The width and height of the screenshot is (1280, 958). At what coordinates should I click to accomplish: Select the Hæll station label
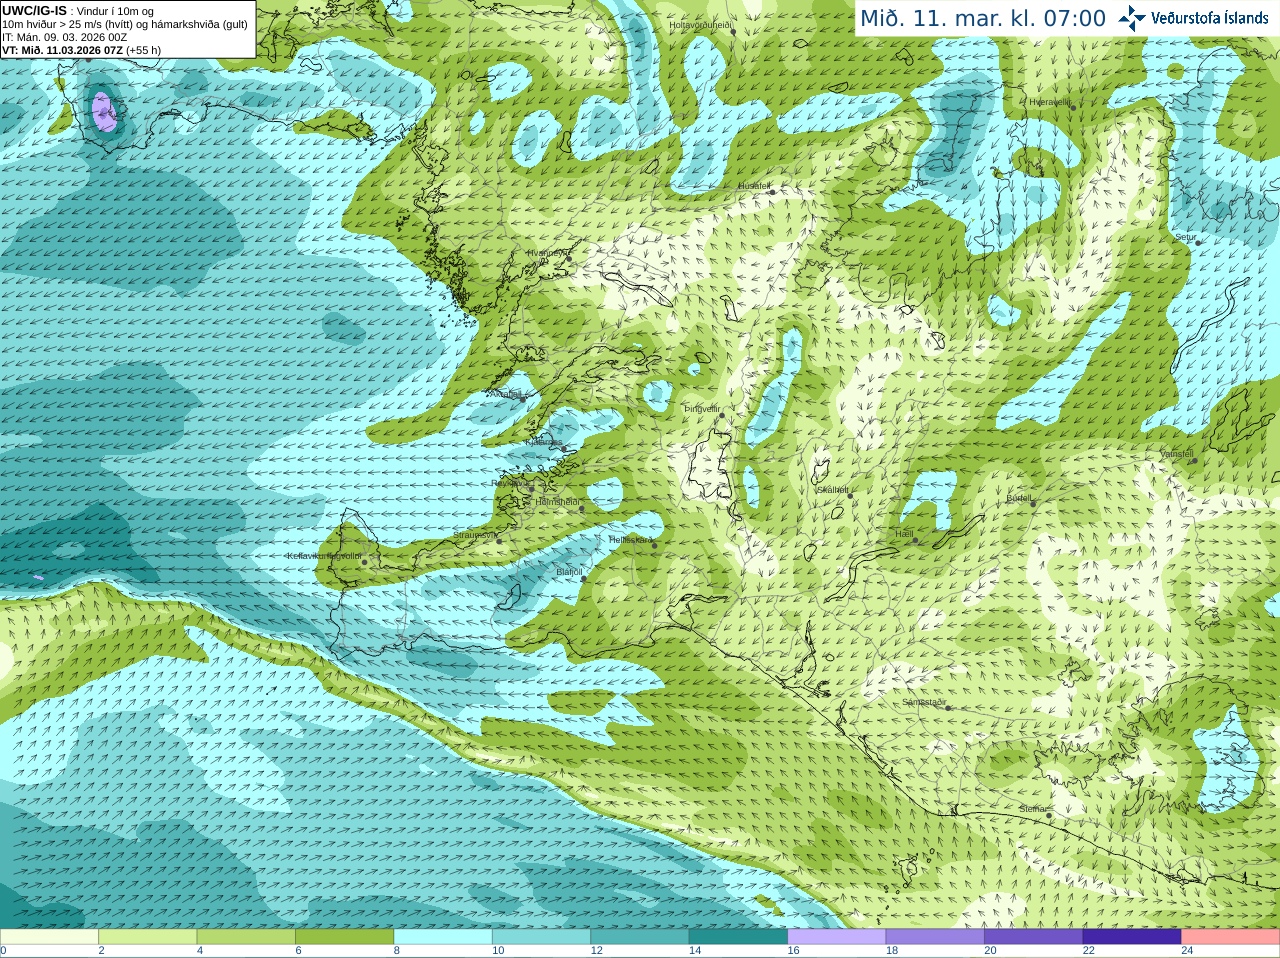(x=905, y=535)
